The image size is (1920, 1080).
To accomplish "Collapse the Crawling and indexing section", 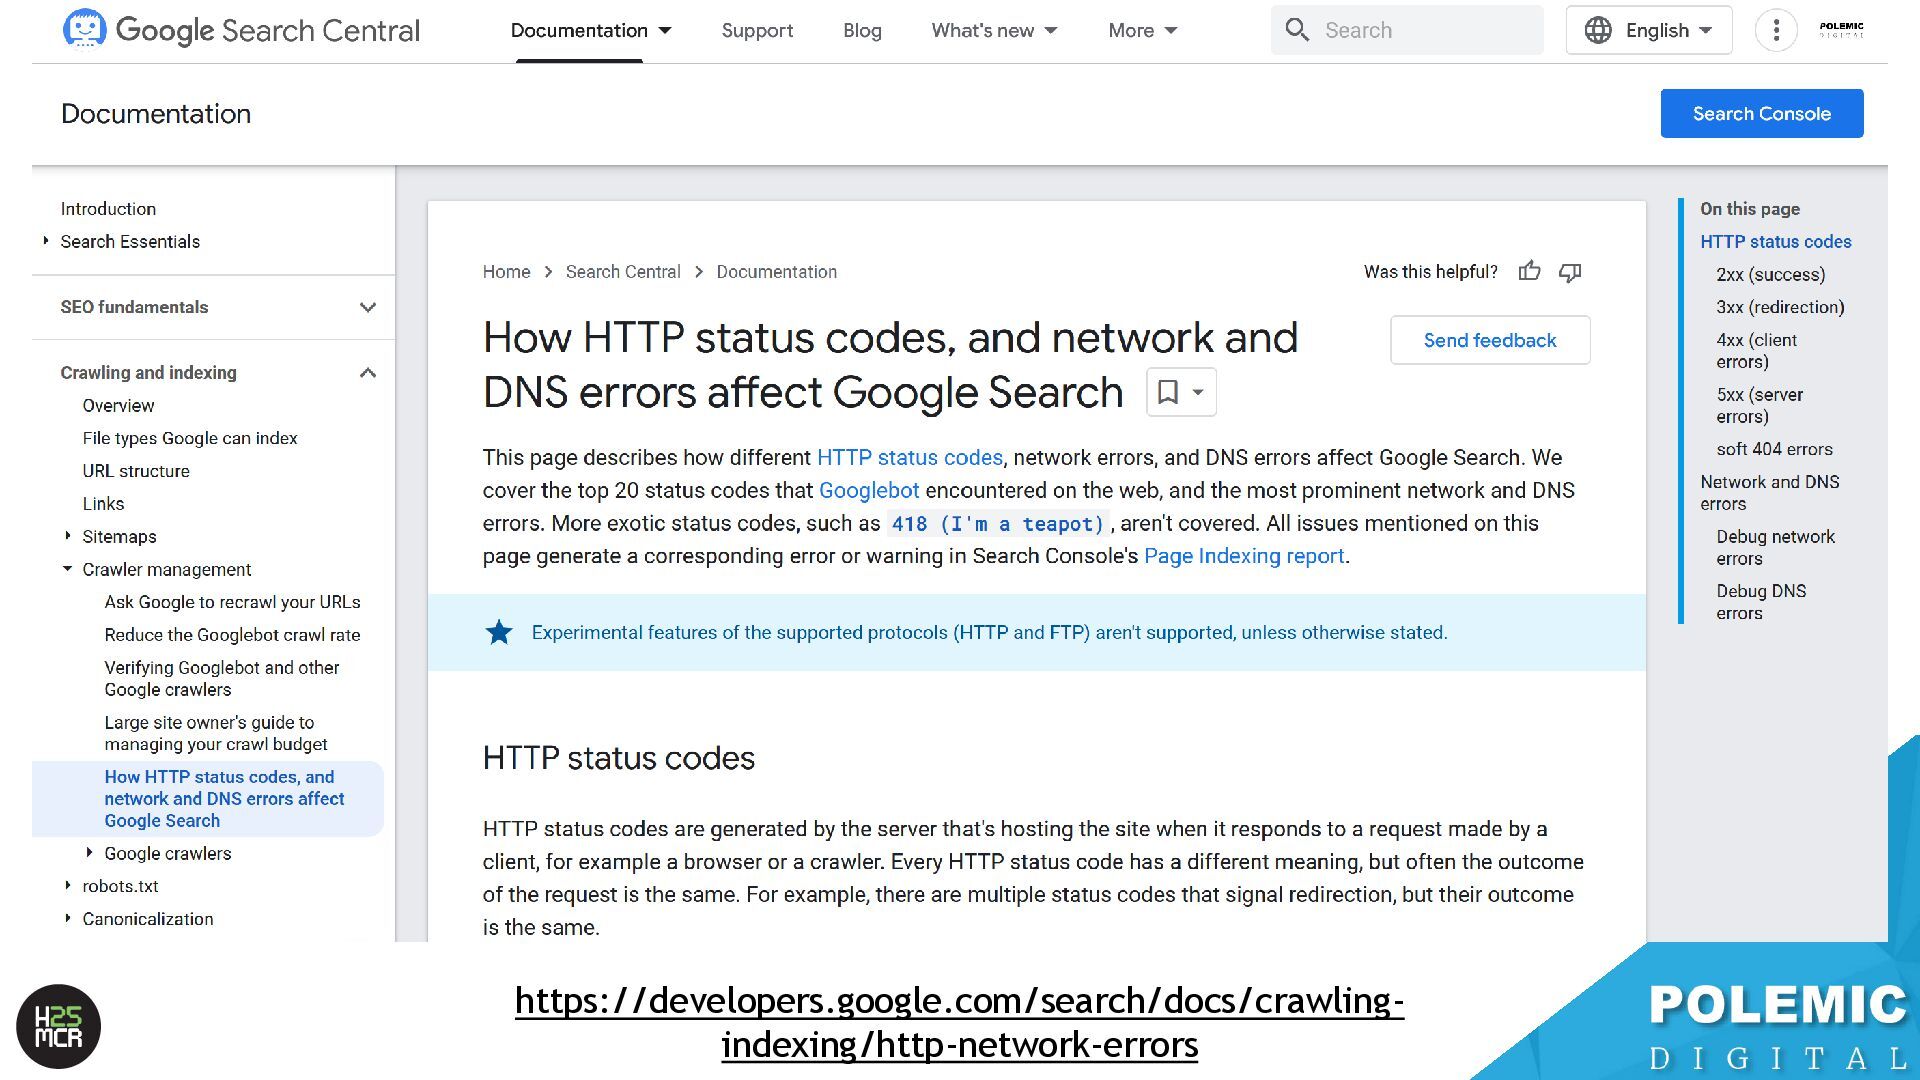I will pos(368,373).
